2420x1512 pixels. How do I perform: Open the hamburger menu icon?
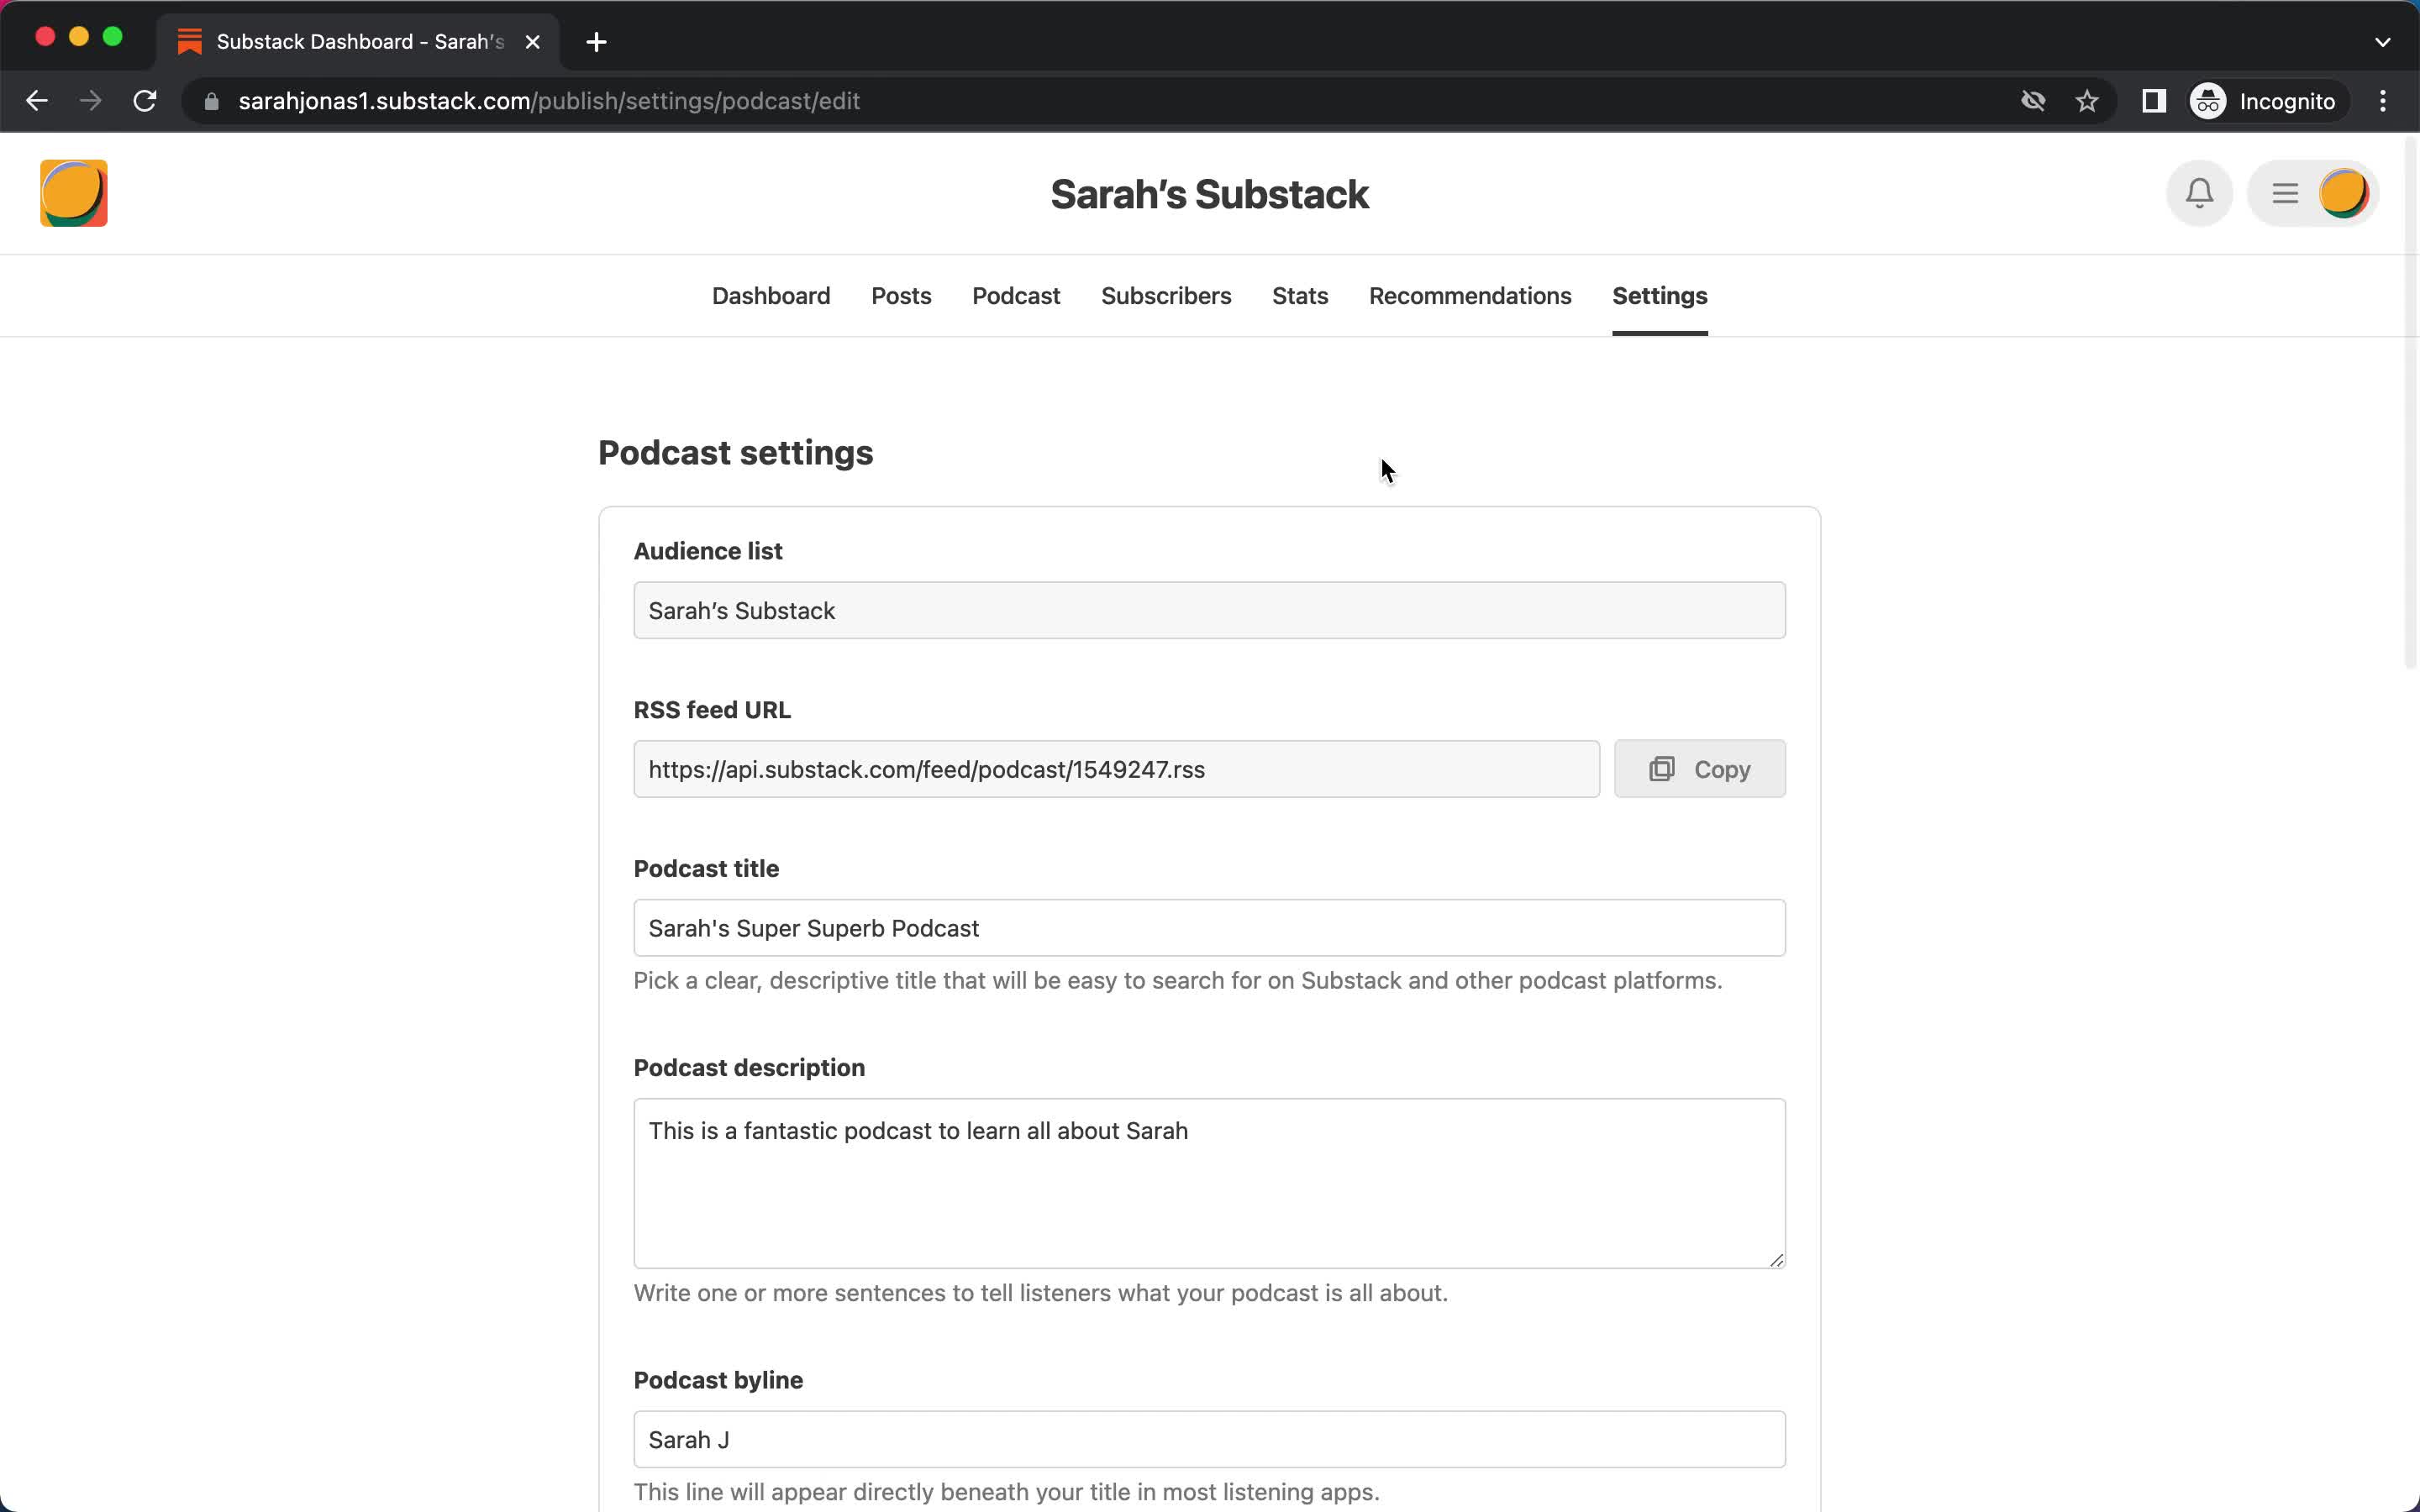2284,192
